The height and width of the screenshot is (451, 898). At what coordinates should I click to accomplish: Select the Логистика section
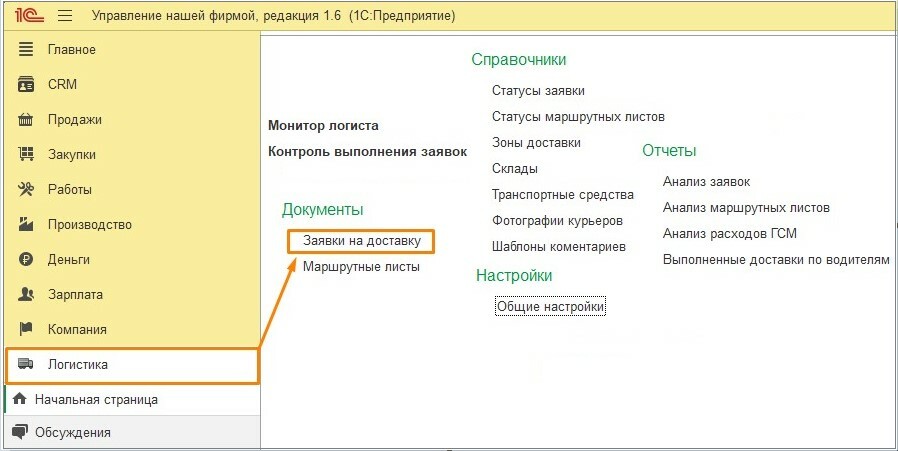pos(132,365)
